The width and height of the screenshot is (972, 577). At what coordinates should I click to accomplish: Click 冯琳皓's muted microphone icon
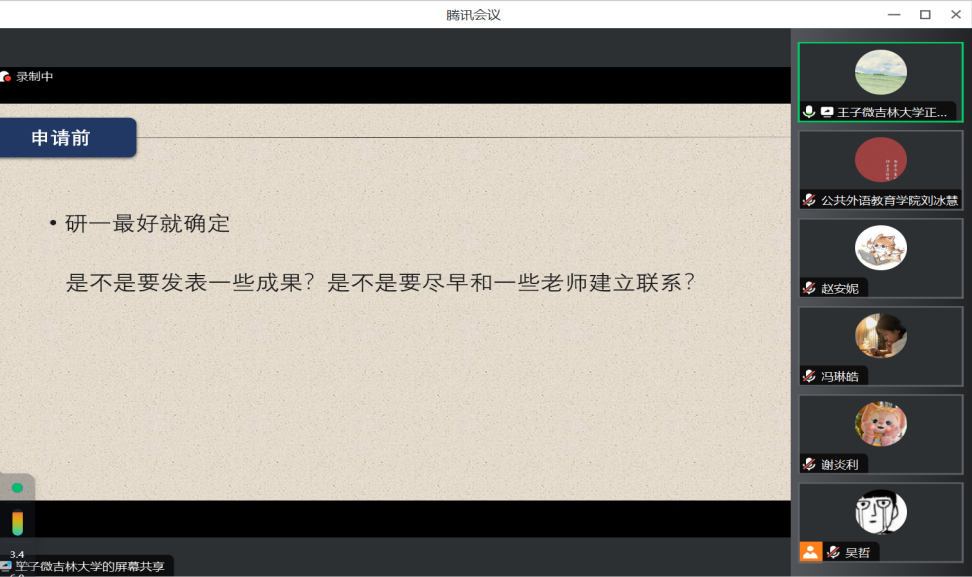(x=809, y=376)
